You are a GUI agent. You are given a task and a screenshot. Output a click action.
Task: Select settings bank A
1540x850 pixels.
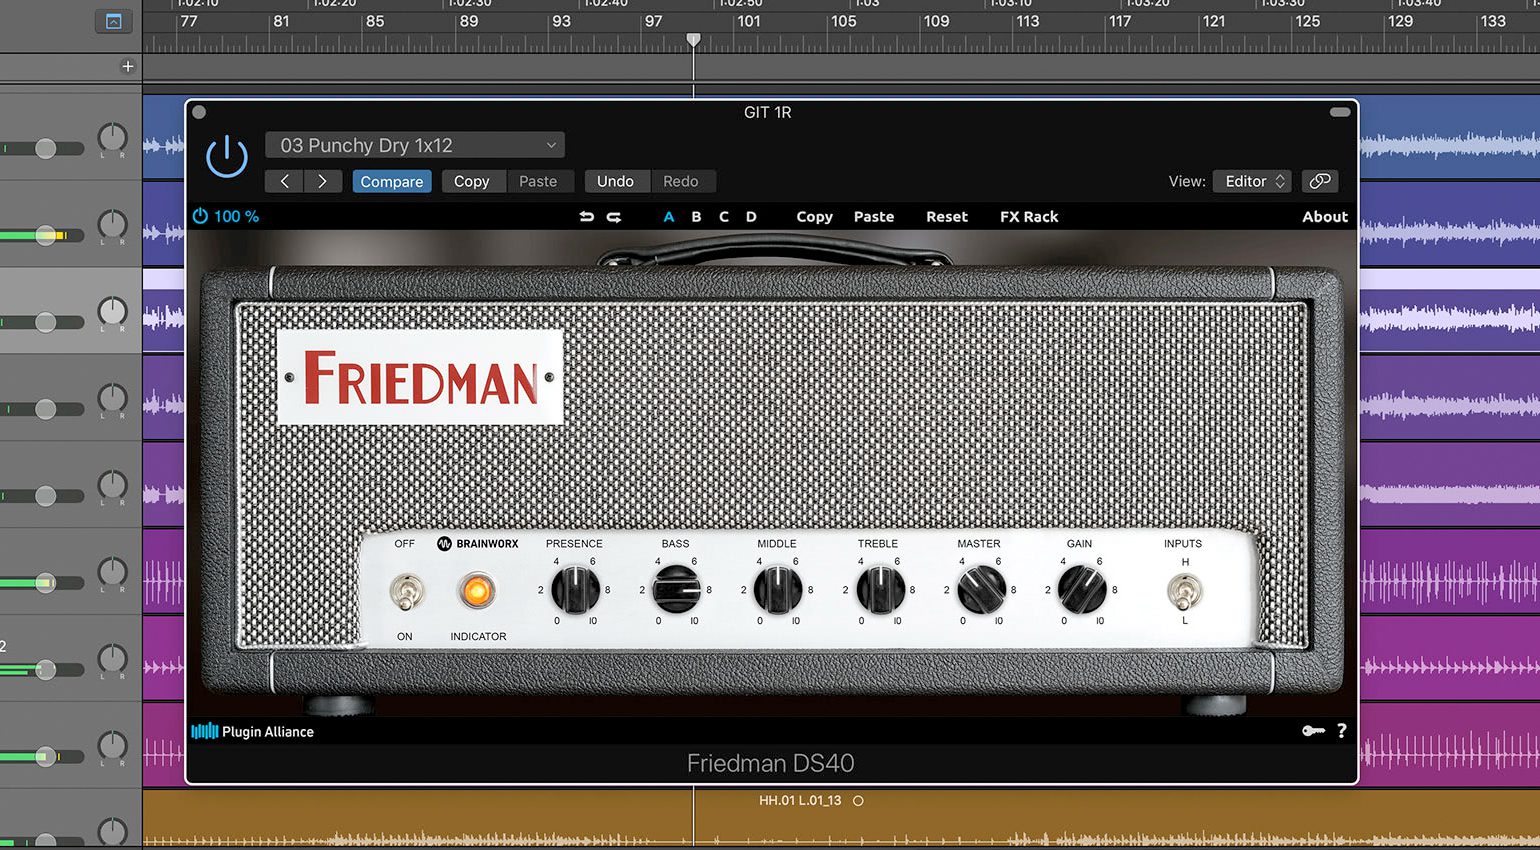669,216
